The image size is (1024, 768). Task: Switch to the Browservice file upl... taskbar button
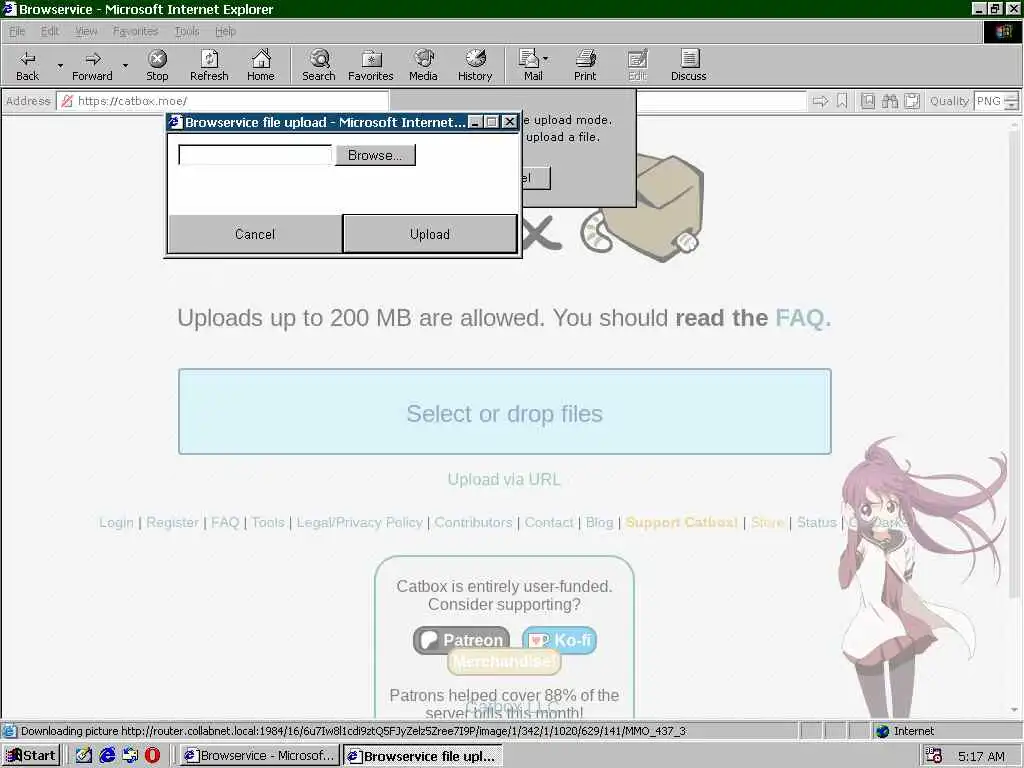423,756
